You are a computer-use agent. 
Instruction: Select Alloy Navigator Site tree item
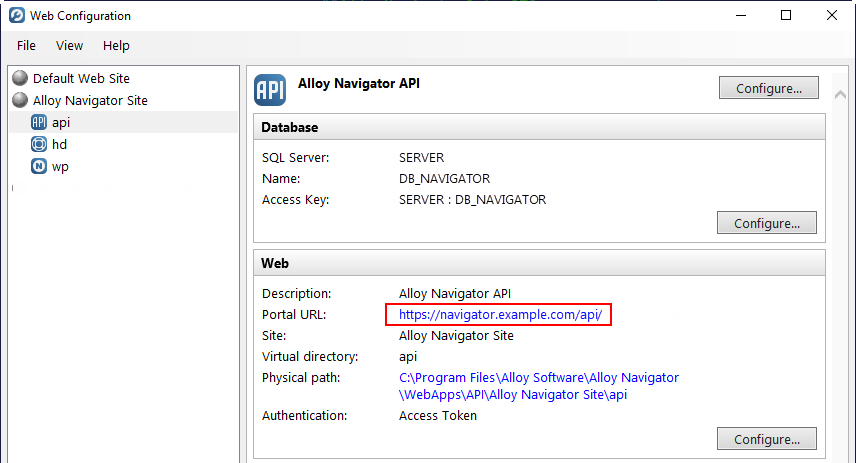click(90, 100)
